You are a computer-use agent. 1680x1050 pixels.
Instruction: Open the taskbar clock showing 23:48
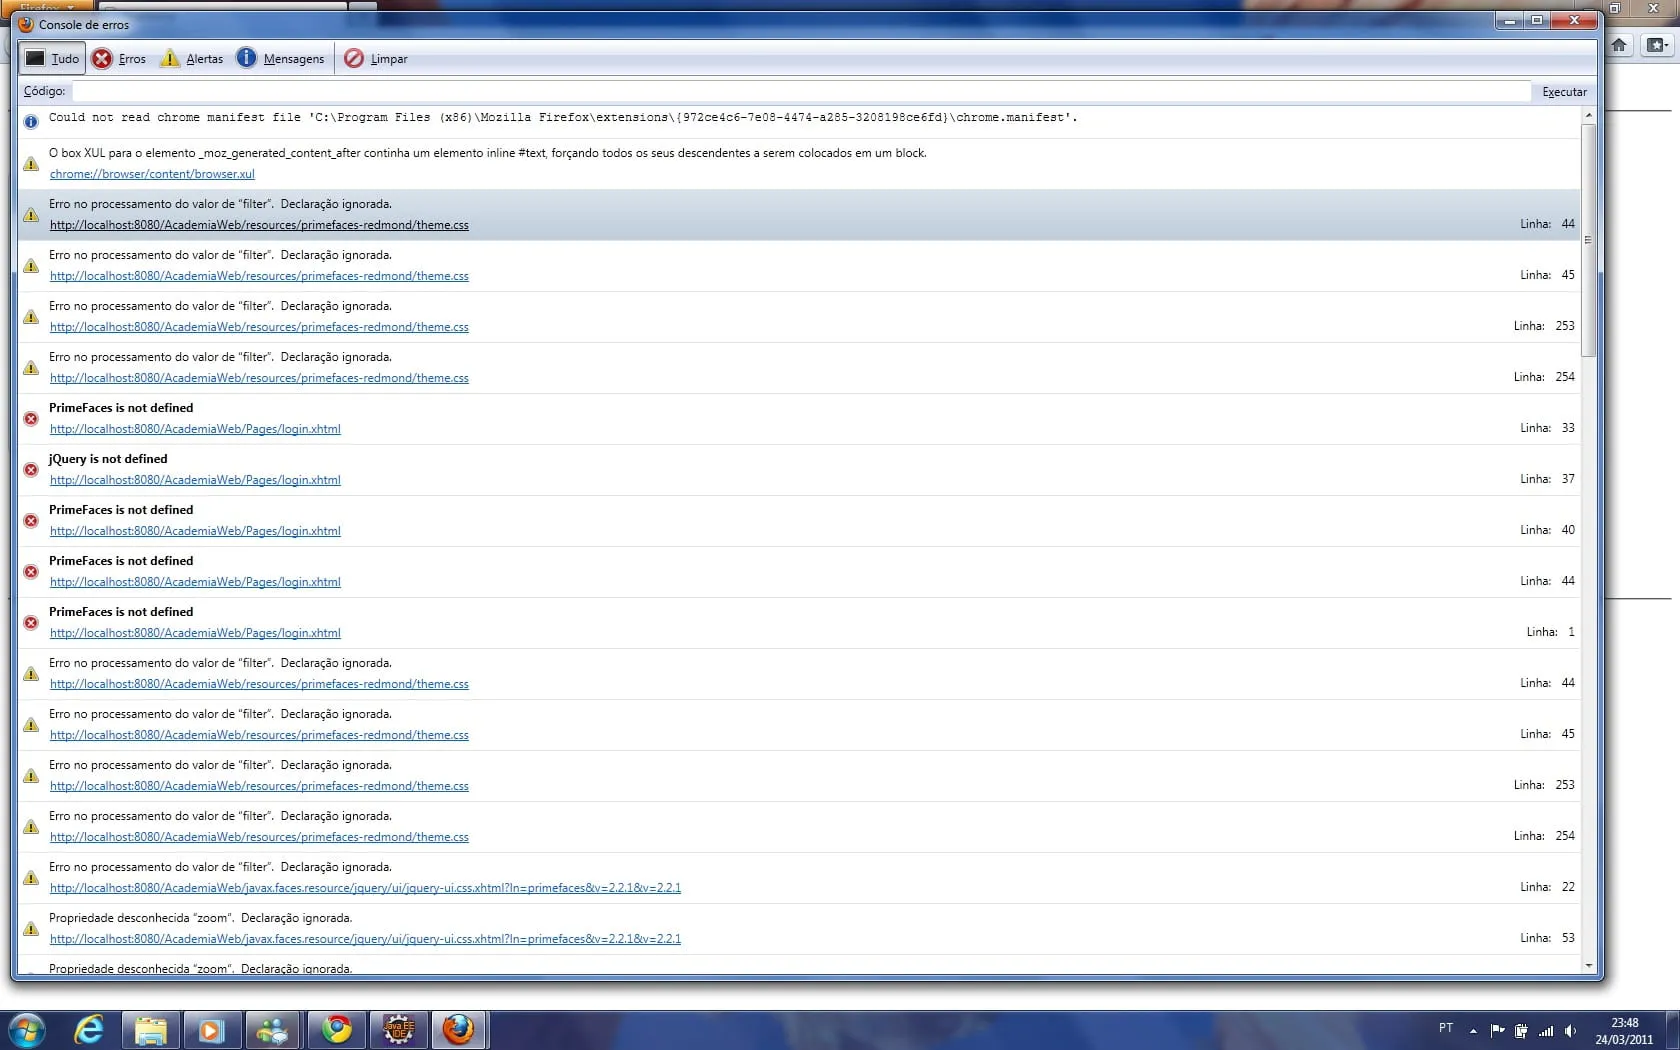[1624, 1031]
